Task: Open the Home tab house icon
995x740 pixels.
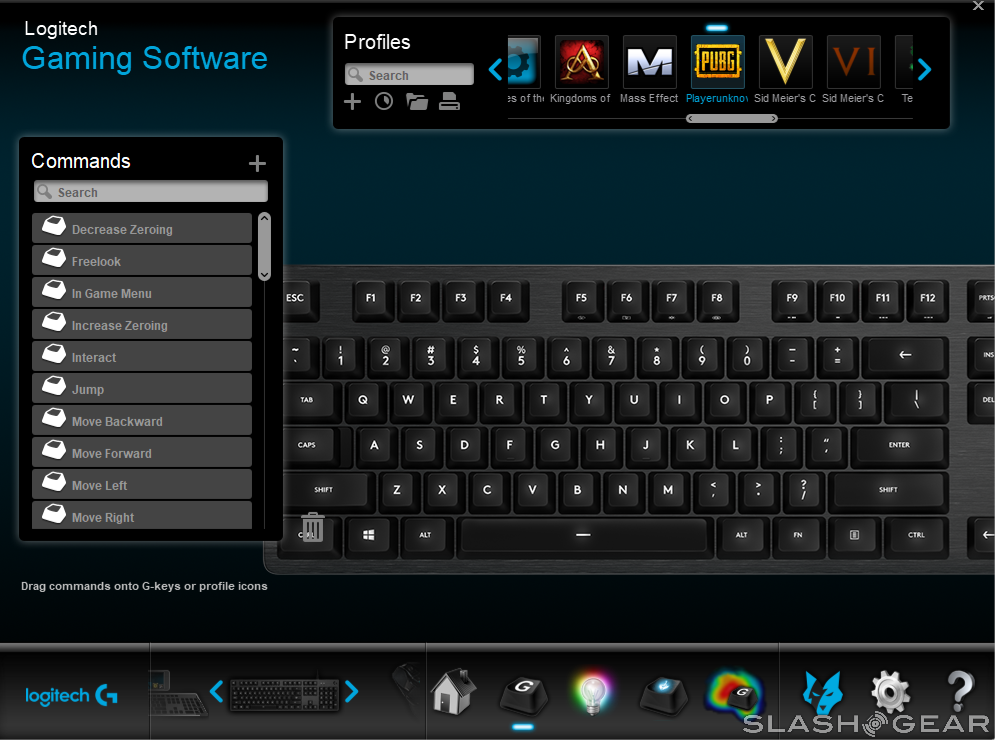Action: coord(454,690)
